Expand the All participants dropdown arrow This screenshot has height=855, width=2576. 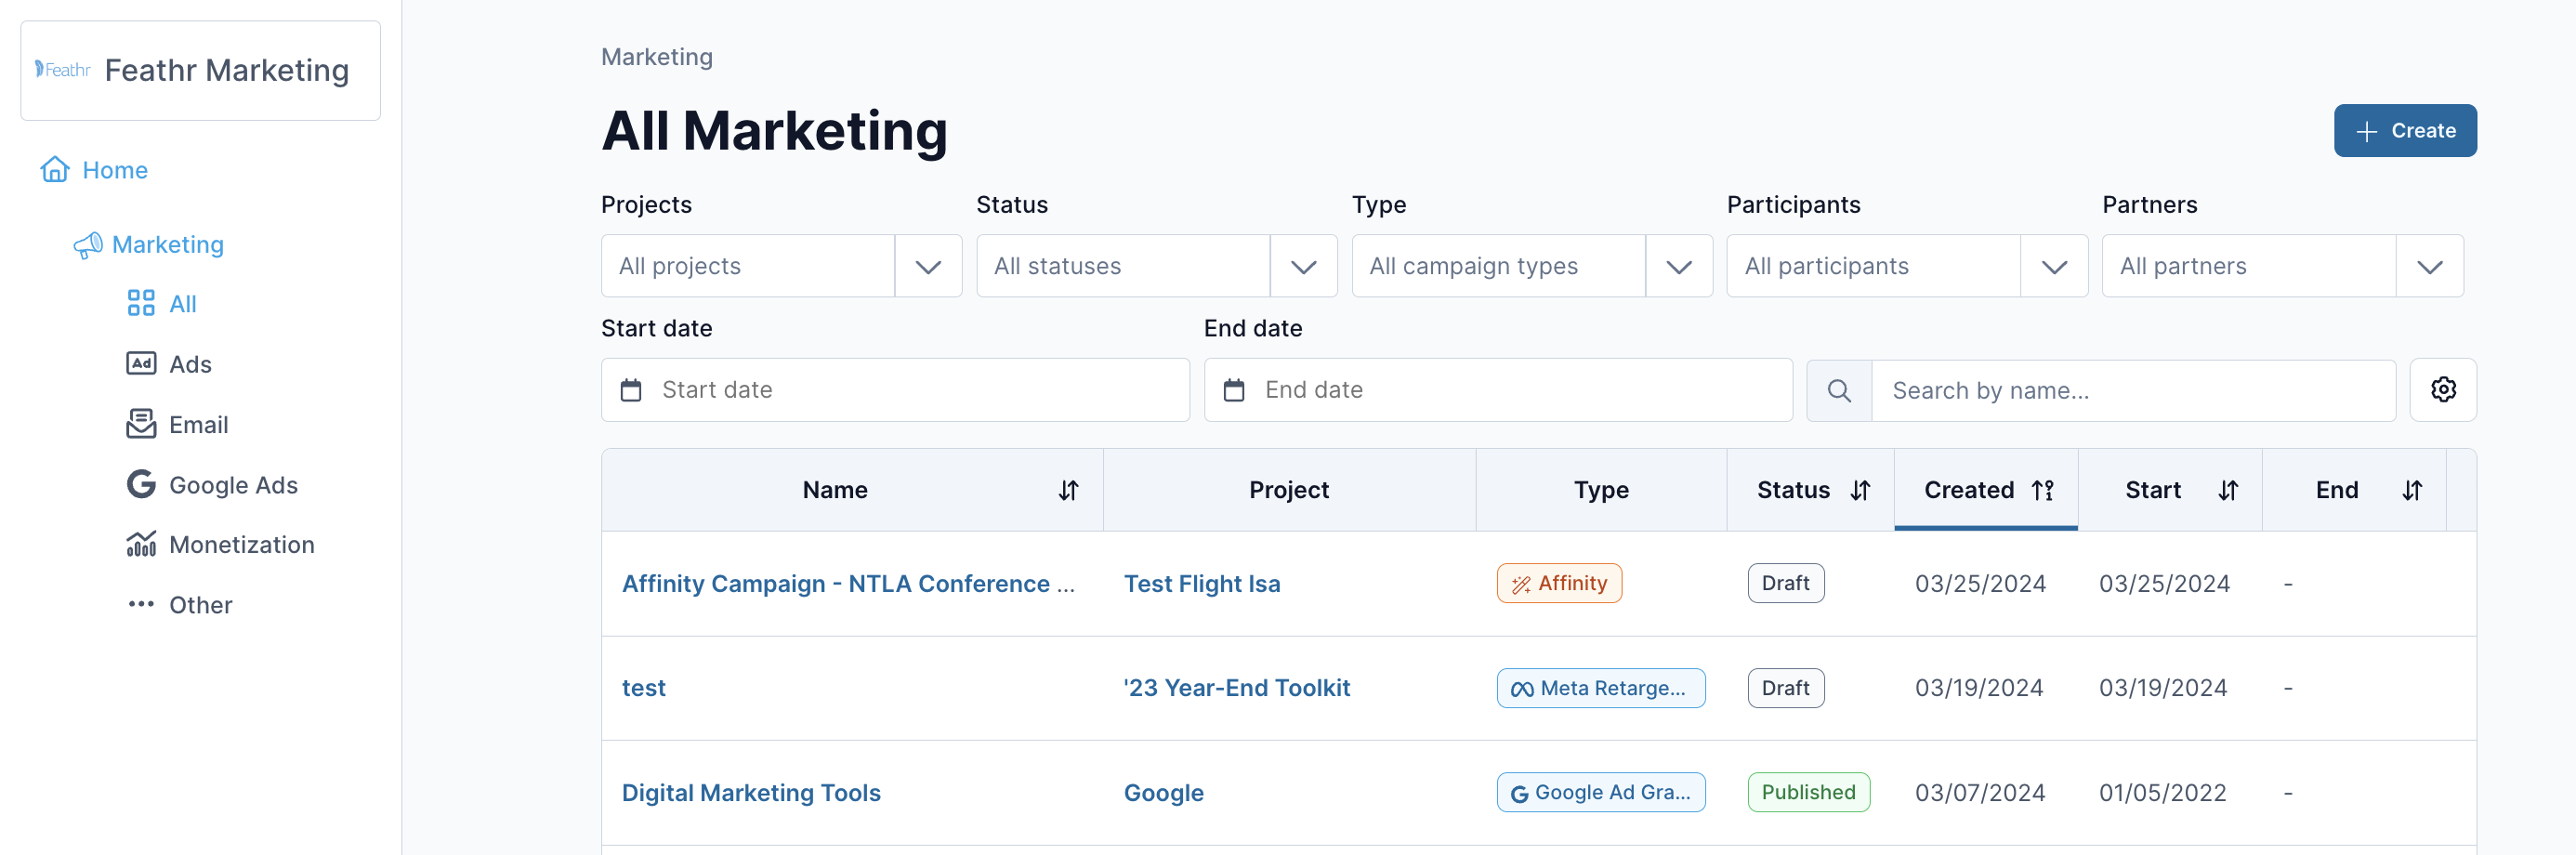tap(2054, 266)
